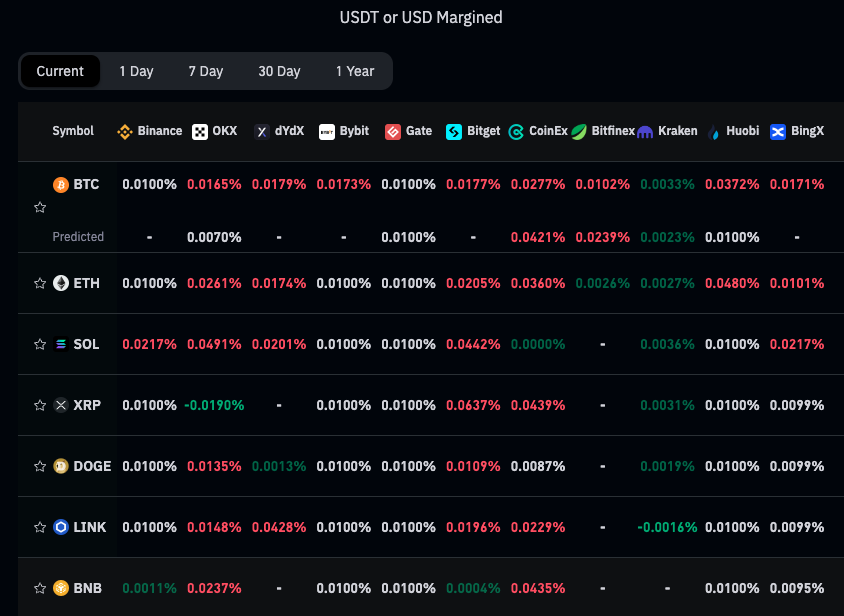Toggle the favorite star for BTC
The width and height of the screenshot is (844, 616).
pos(40,207)
